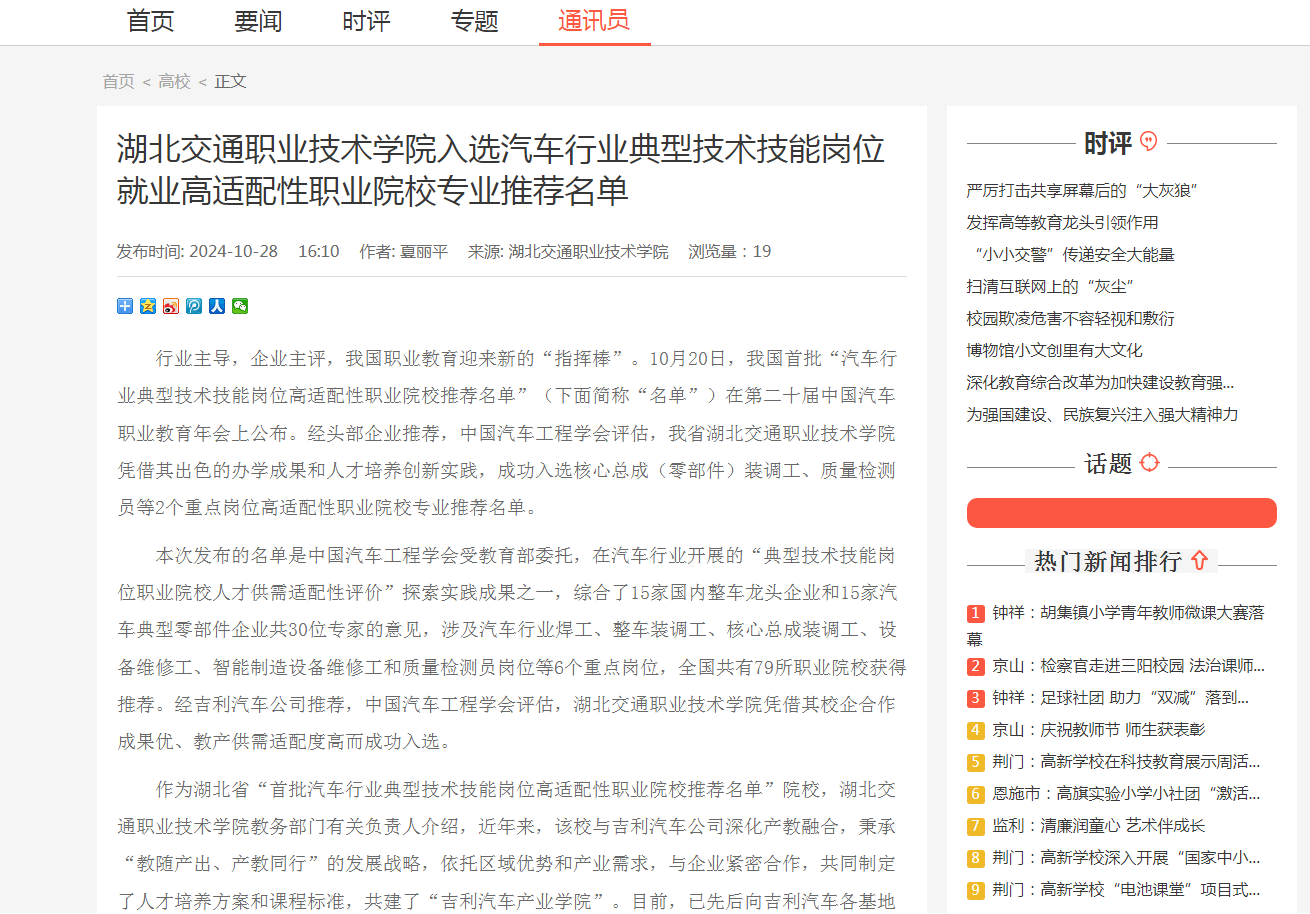Click the 首页 breadcrumb link
The image size is (1310, 914).
[118, 81]
